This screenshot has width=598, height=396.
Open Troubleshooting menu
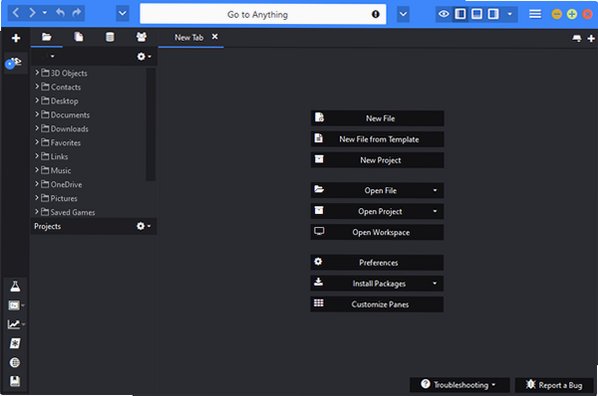click(460, 385)
